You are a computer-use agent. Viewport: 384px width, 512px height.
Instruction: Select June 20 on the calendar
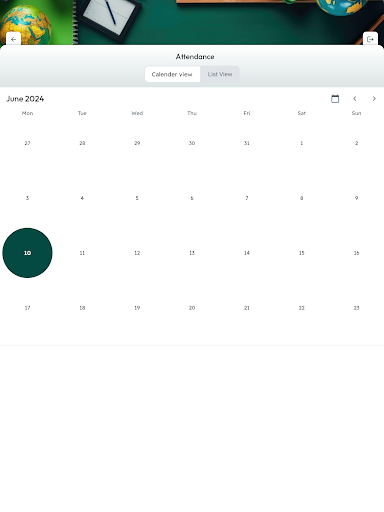coord(192,308)
